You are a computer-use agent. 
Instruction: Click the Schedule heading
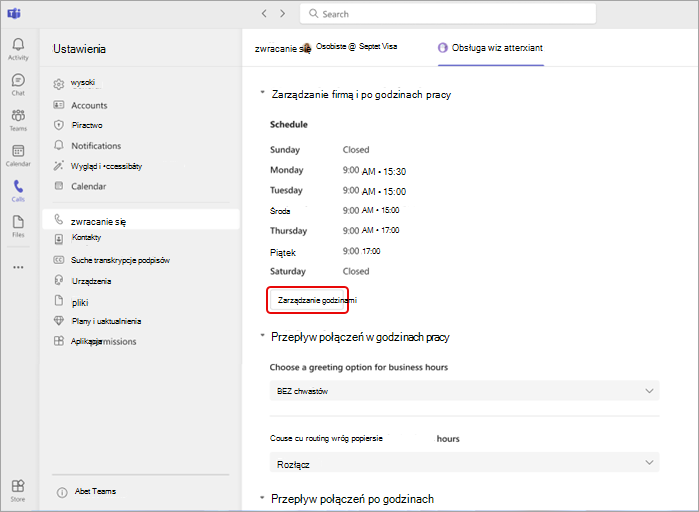(289, 124)
